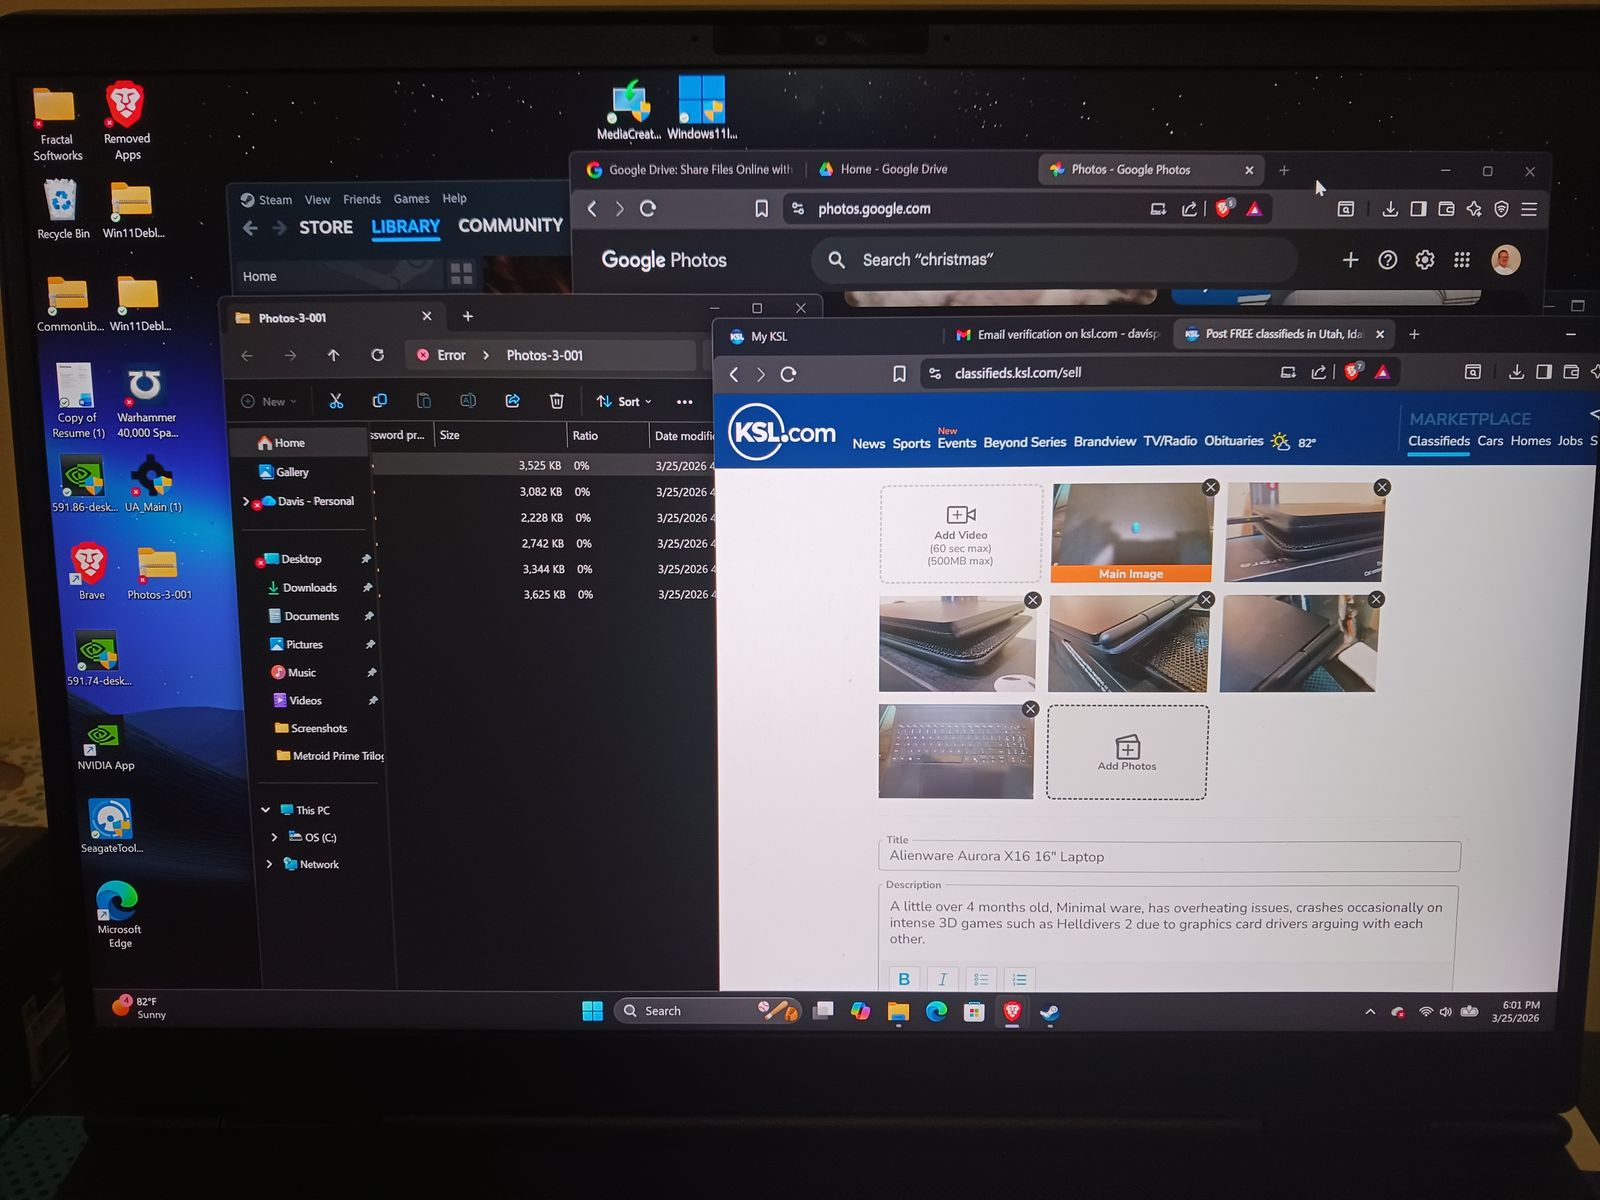This screenshot has height=1200, width=1600.
Task: Click the Add Photos button
Action: (1127, 753)
